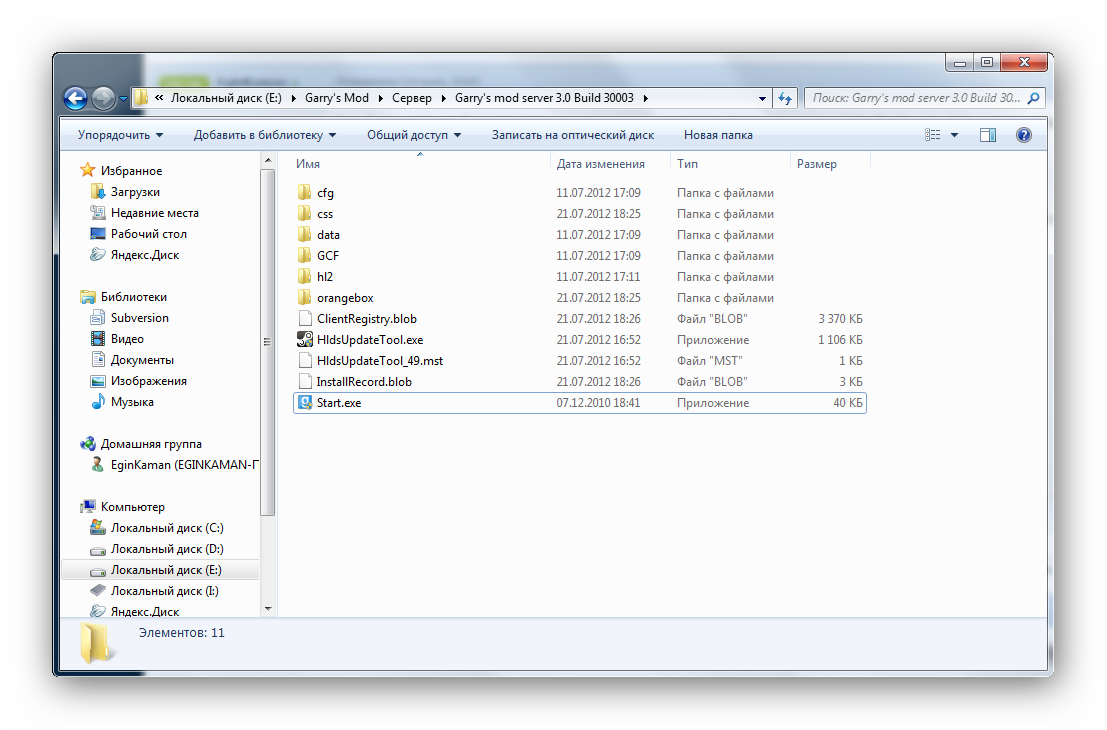The width and height of the screenshot is (1107, 730).
Task: Select the data folder icon
Action: coord(305,234)
